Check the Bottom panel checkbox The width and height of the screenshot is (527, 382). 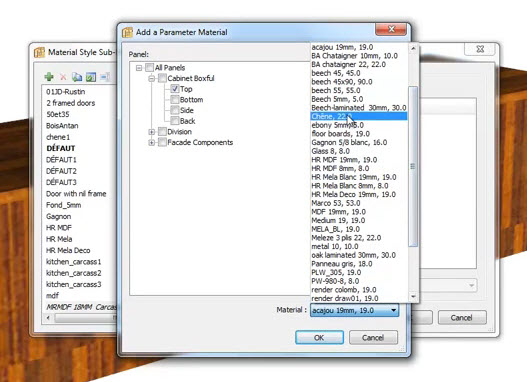[174, 99]
